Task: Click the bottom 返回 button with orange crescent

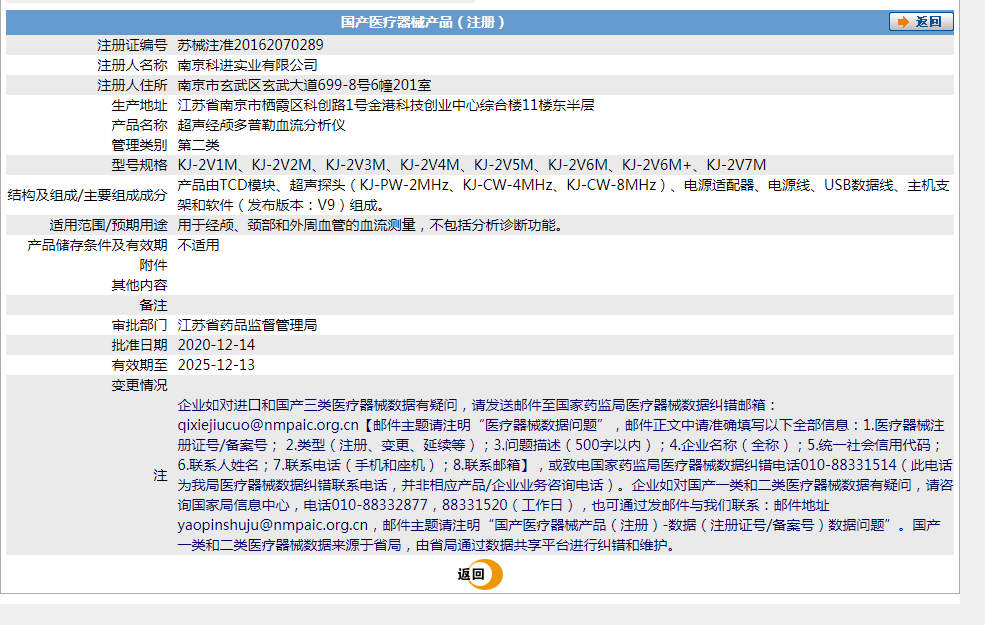Action: pyautogui.click(x=479, y=574)
